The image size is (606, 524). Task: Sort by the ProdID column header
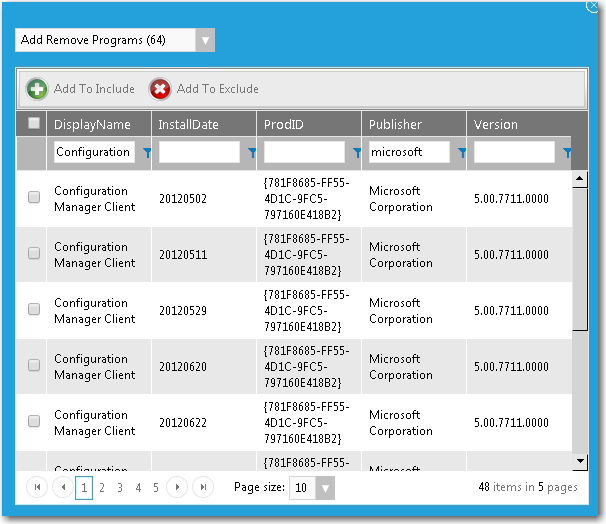284,124
